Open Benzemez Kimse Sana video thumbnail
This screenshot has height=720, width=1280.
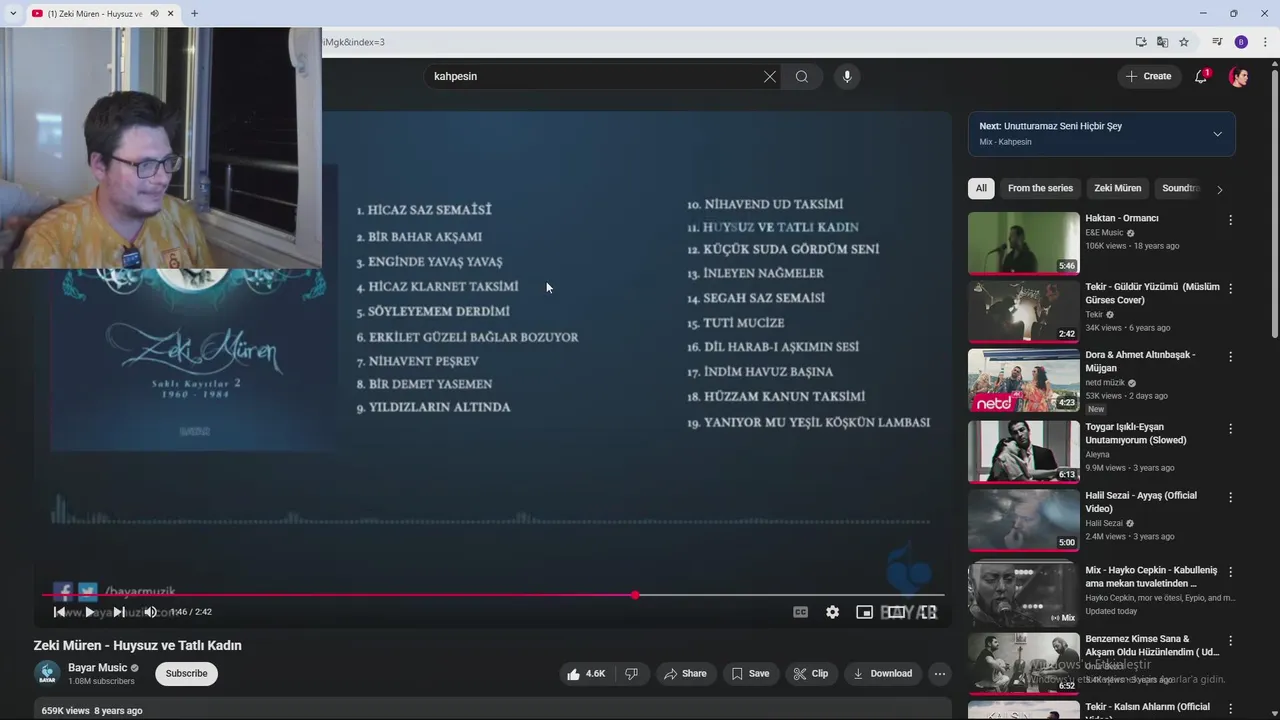1023,663
